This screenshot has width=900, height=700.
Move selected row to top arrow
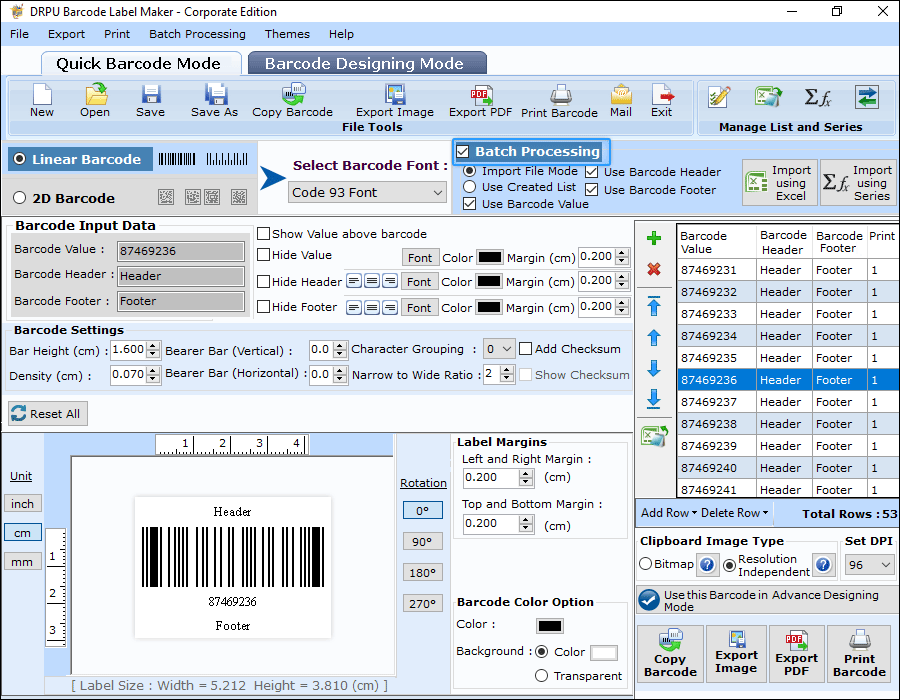point(654,306)
